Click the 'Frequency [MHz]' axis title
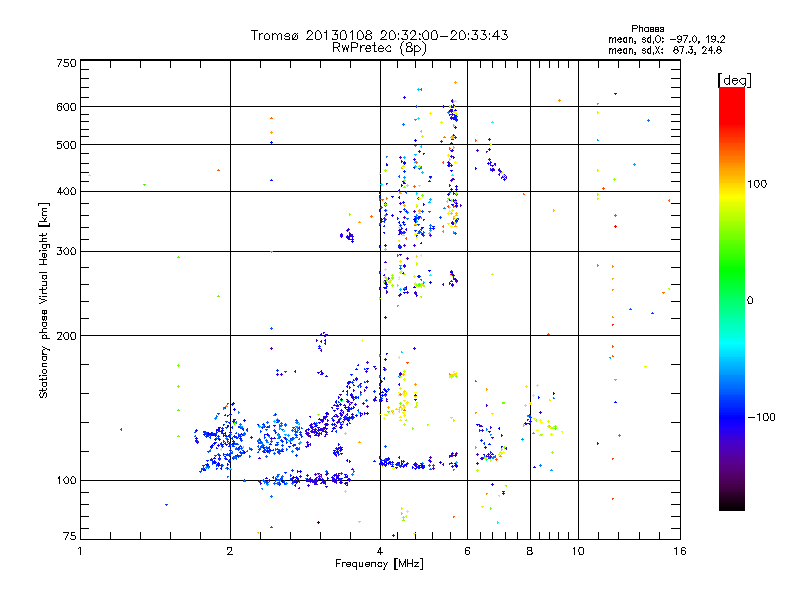The image size is (800, 600). 379,564
